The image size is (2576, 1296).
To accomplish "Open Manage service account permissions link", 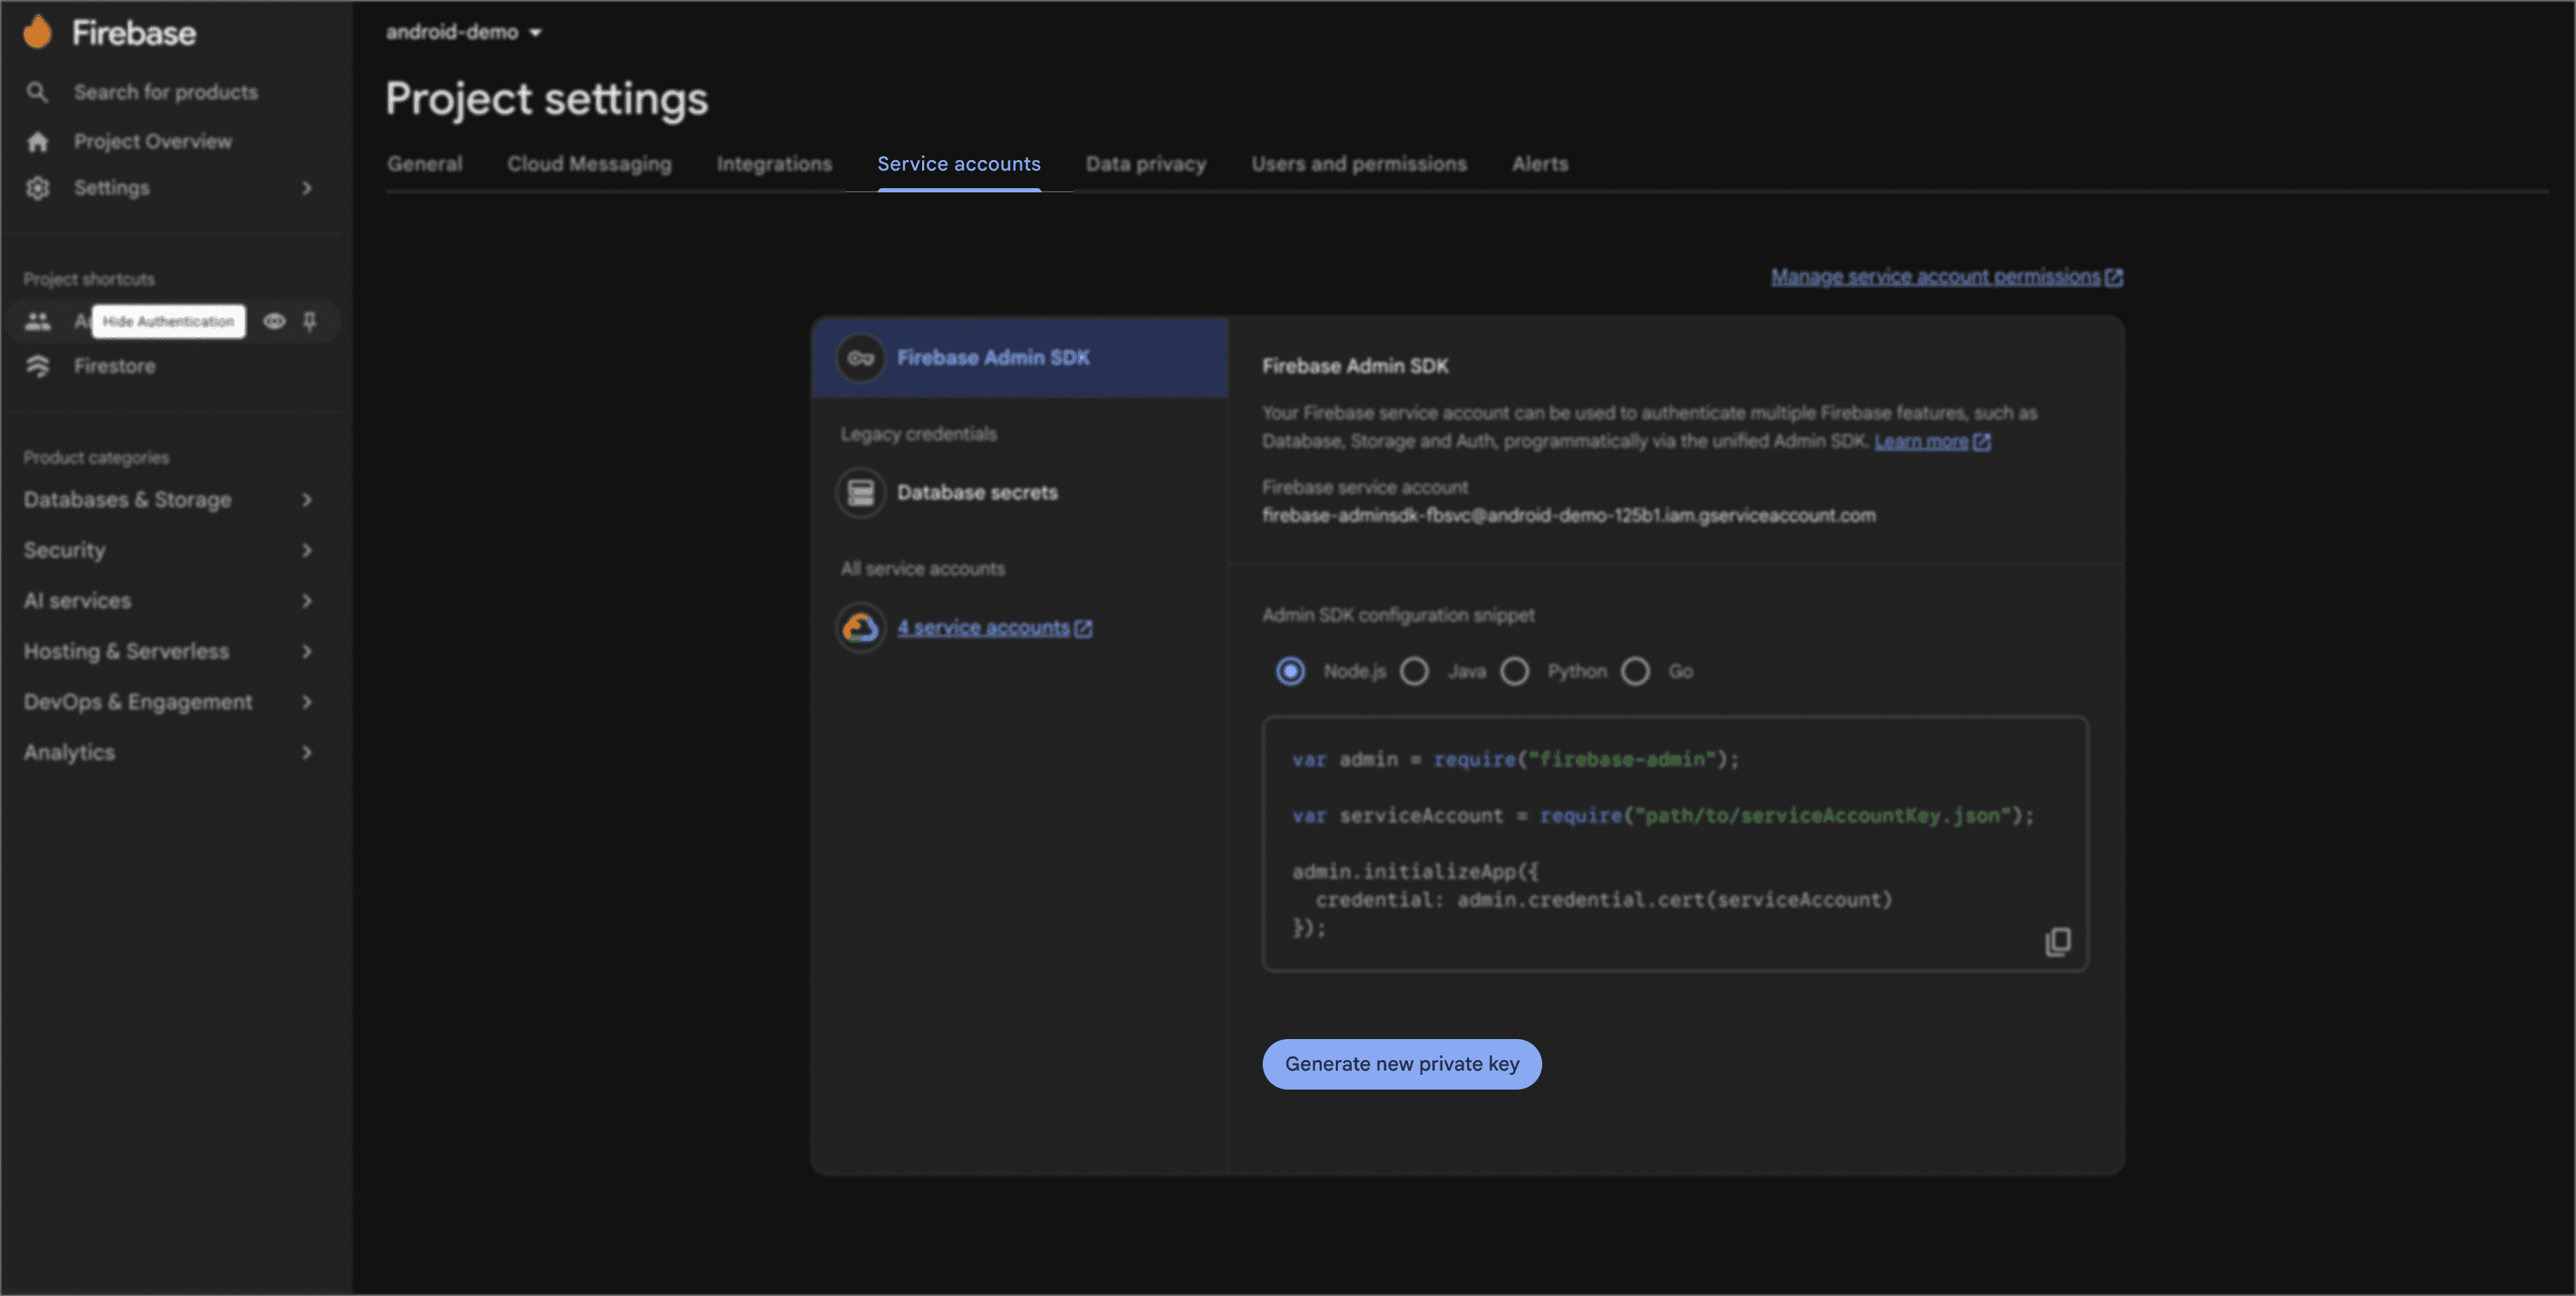I will [x=1936, y=277].
